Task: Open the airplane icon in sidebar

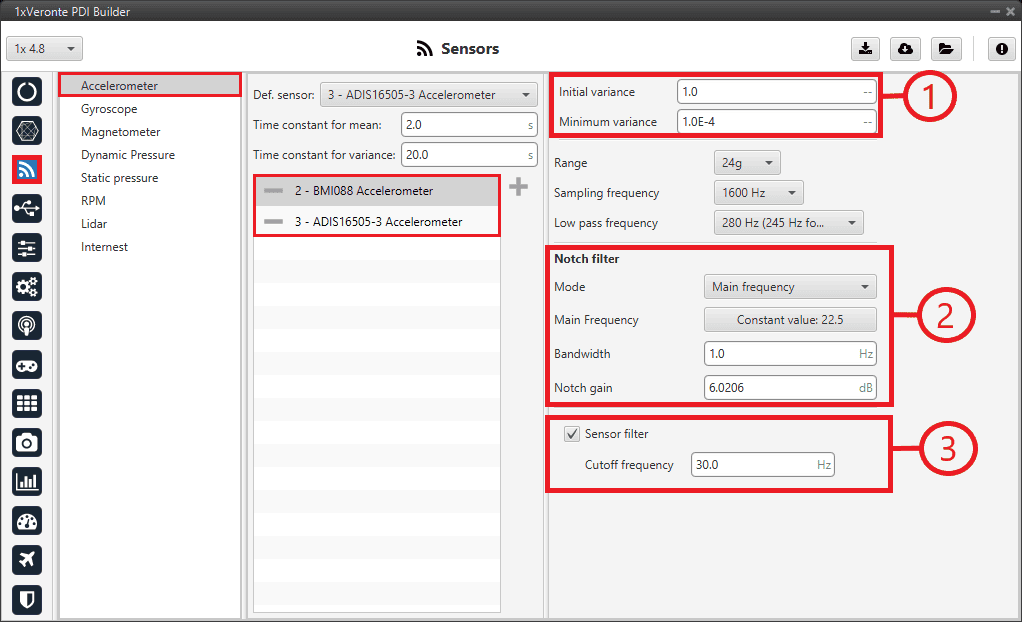Action: (27, 559)
